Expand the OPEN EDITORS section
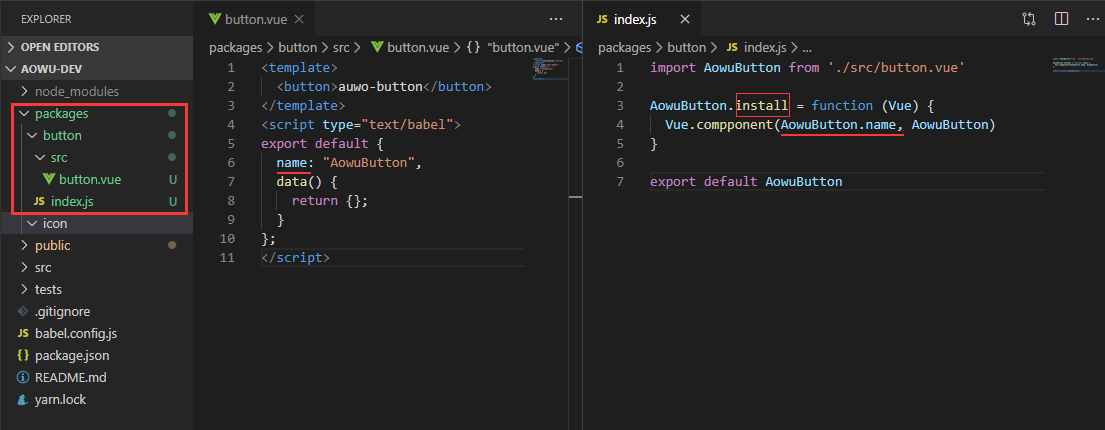1105x430 pixels. pyautogui.click(x=53, y=47)
